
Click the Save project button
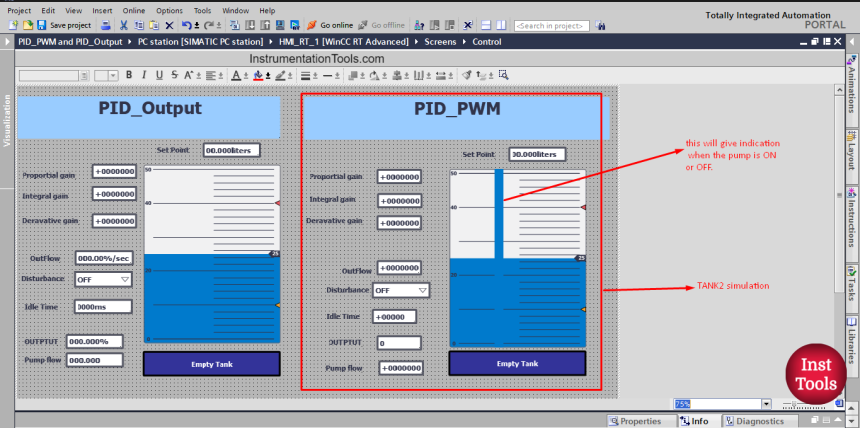pyautogui.click(x=64, y=25)
